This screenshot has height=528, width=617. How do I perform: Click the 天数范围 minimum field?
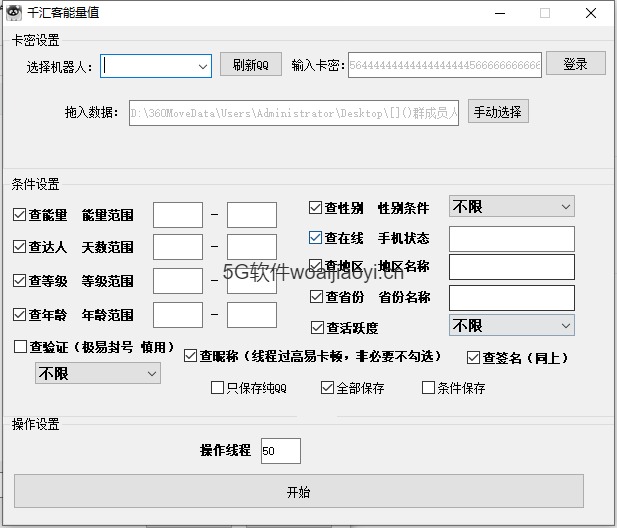[178, 247]
